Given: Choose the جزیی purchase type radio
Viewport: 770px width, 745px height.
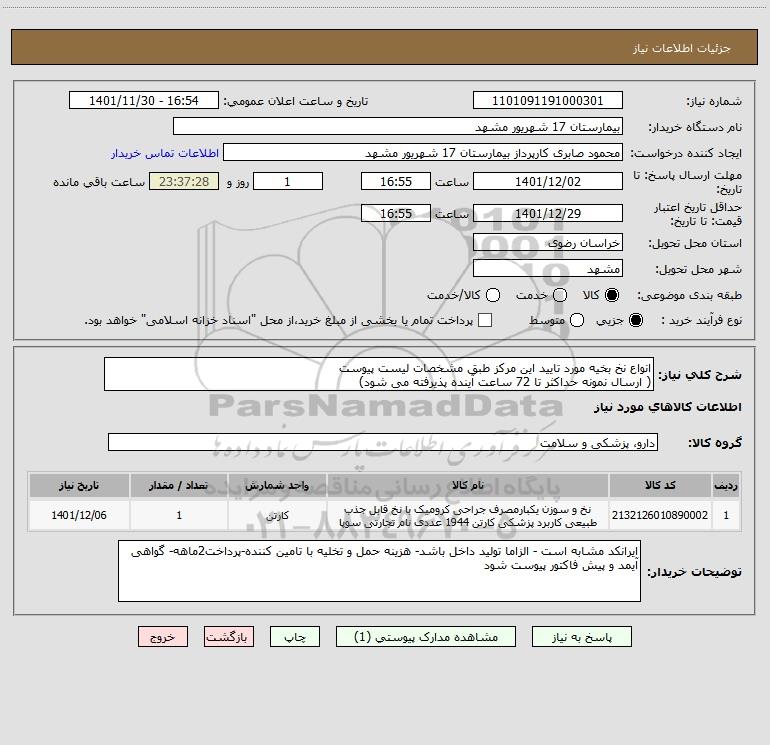Looking at the screenshot, I should click(x=636, y=320).
